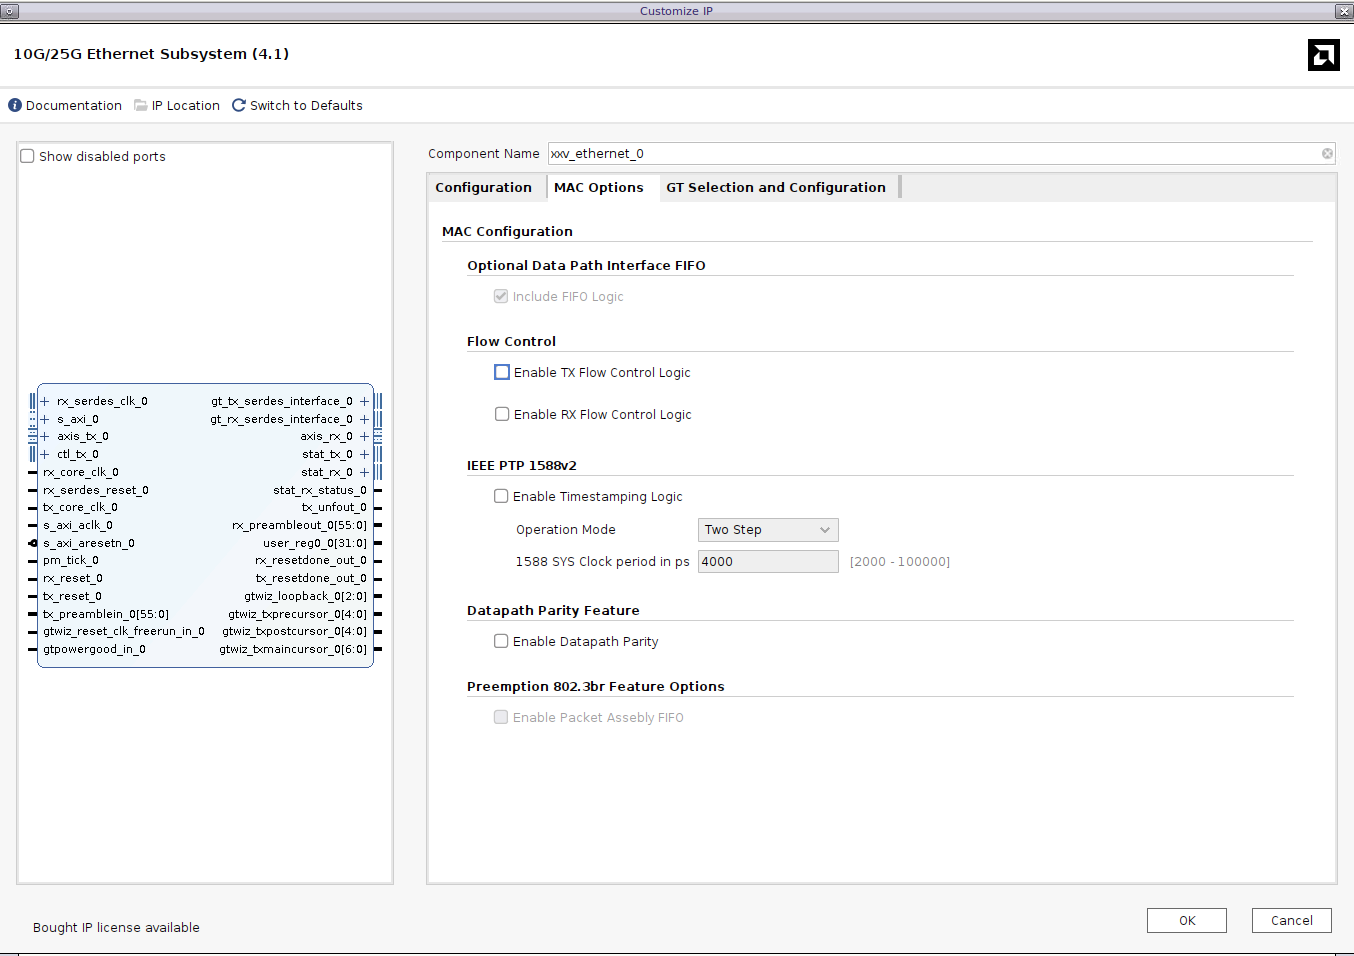Expand the stat_rx_0 port plus icon
Viewport: 1354px width, 956px height.
pyautogui.click(x=364, y=472)
